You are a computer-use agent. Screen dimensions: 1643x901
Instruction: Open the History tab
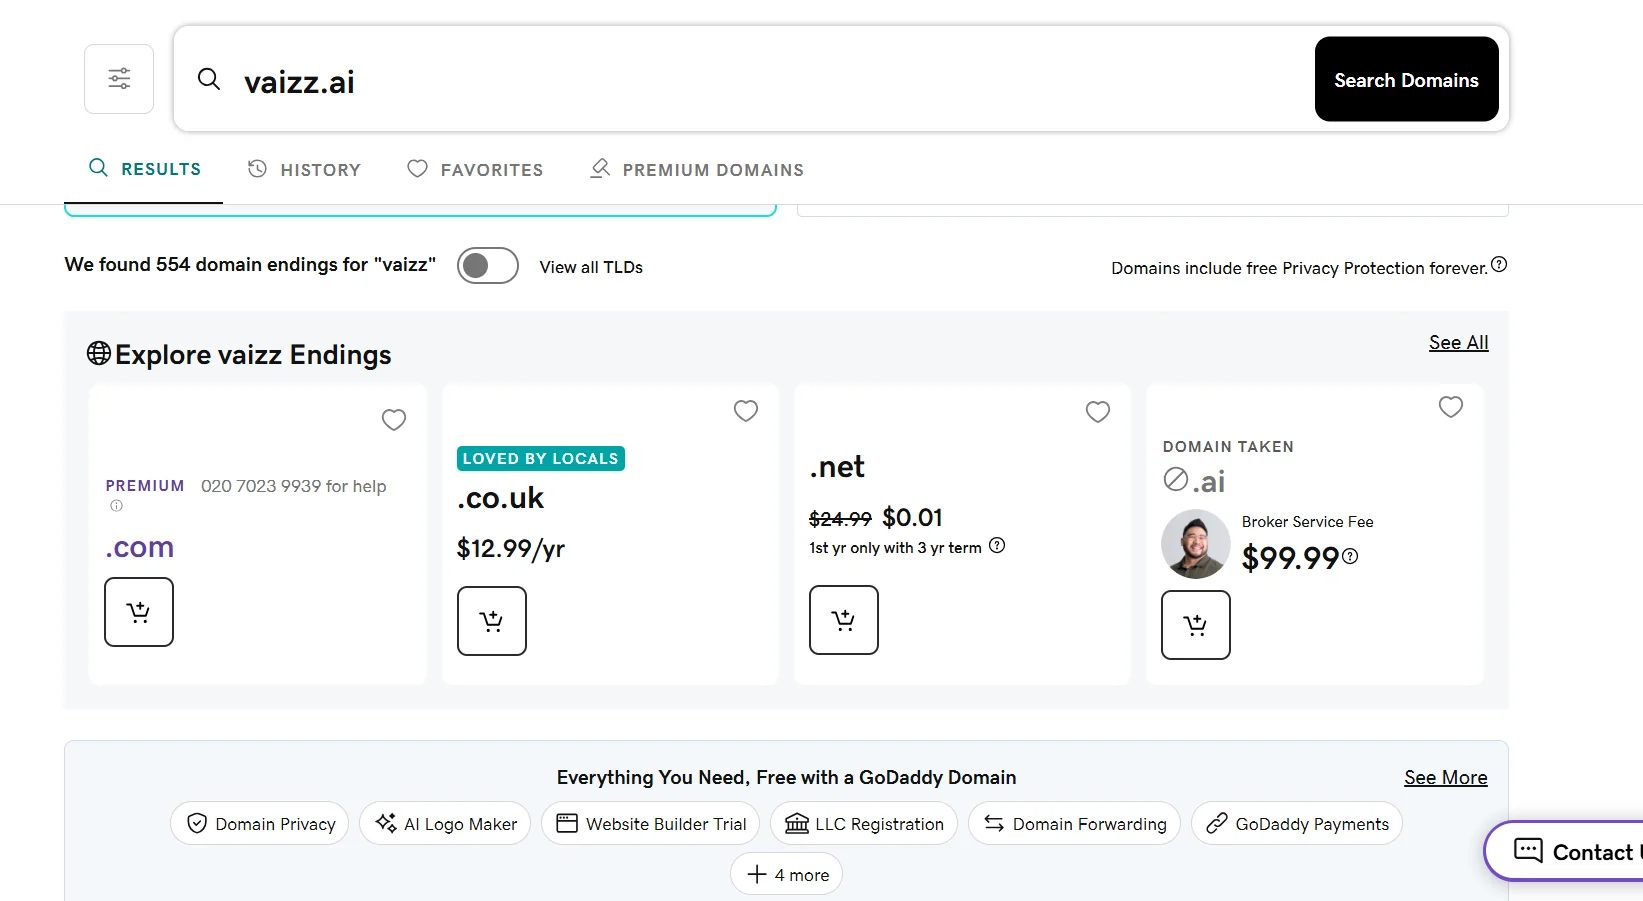pos(304,170)
